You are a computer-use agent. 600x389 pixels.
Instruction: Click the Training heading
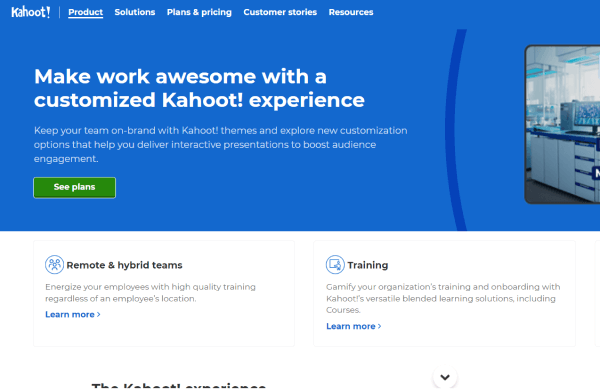coord(368,265)
